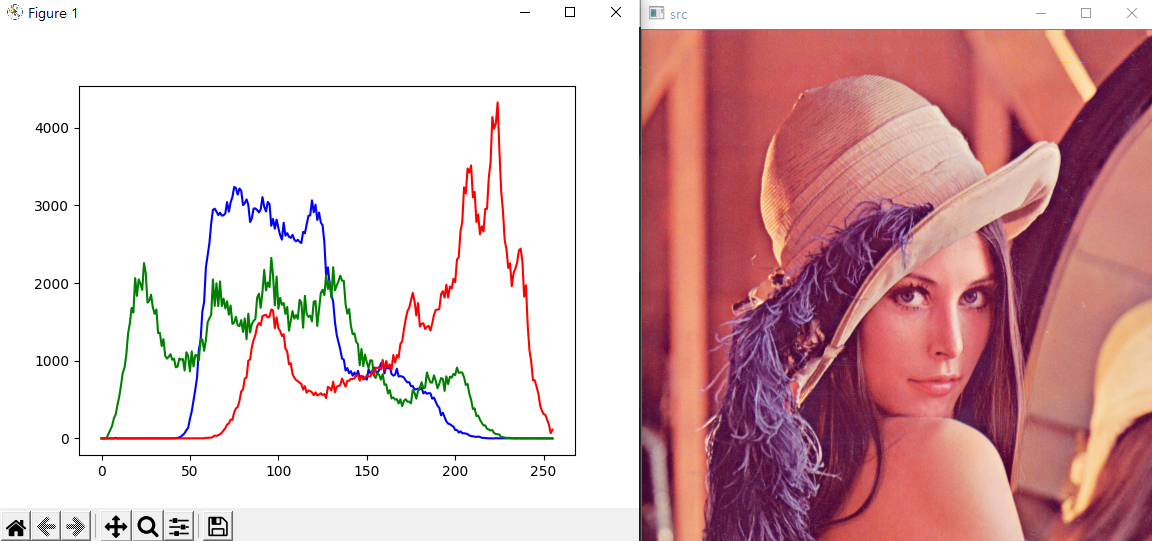Click the y-axis label 1000
Screen dimensions: 1152x541
[52, 361]
